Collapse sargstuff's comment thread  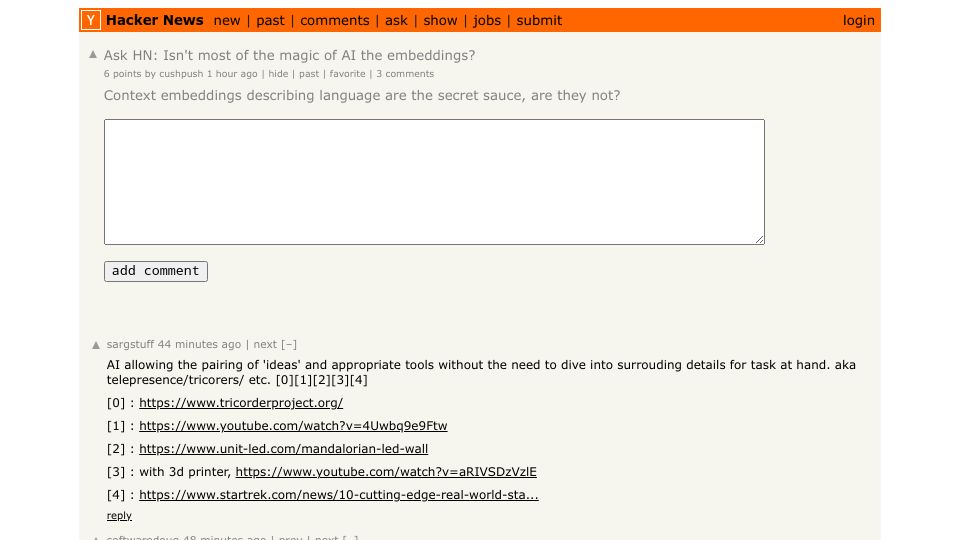click(289, 345)
